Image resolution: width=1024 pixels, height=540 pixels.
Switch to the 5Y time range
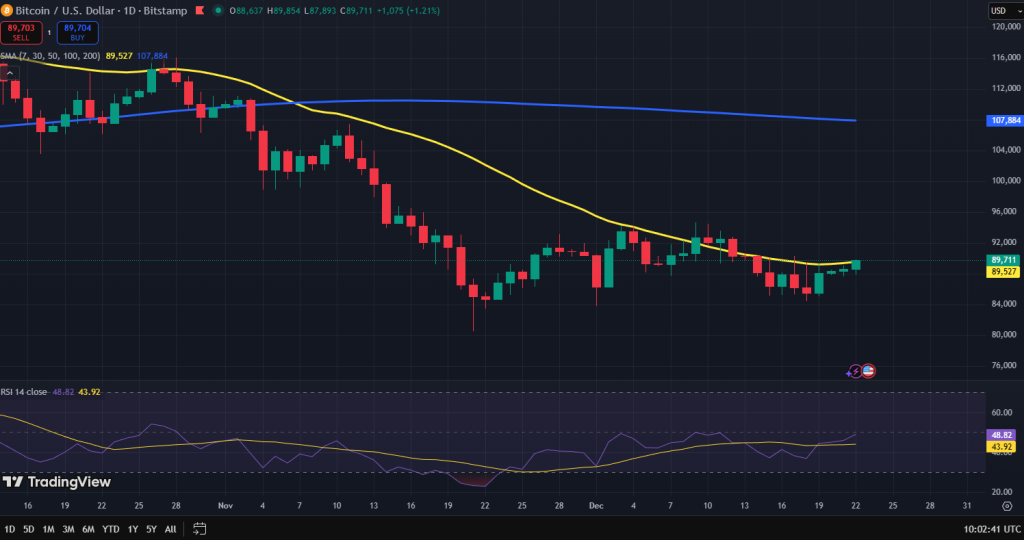point(152,529)
